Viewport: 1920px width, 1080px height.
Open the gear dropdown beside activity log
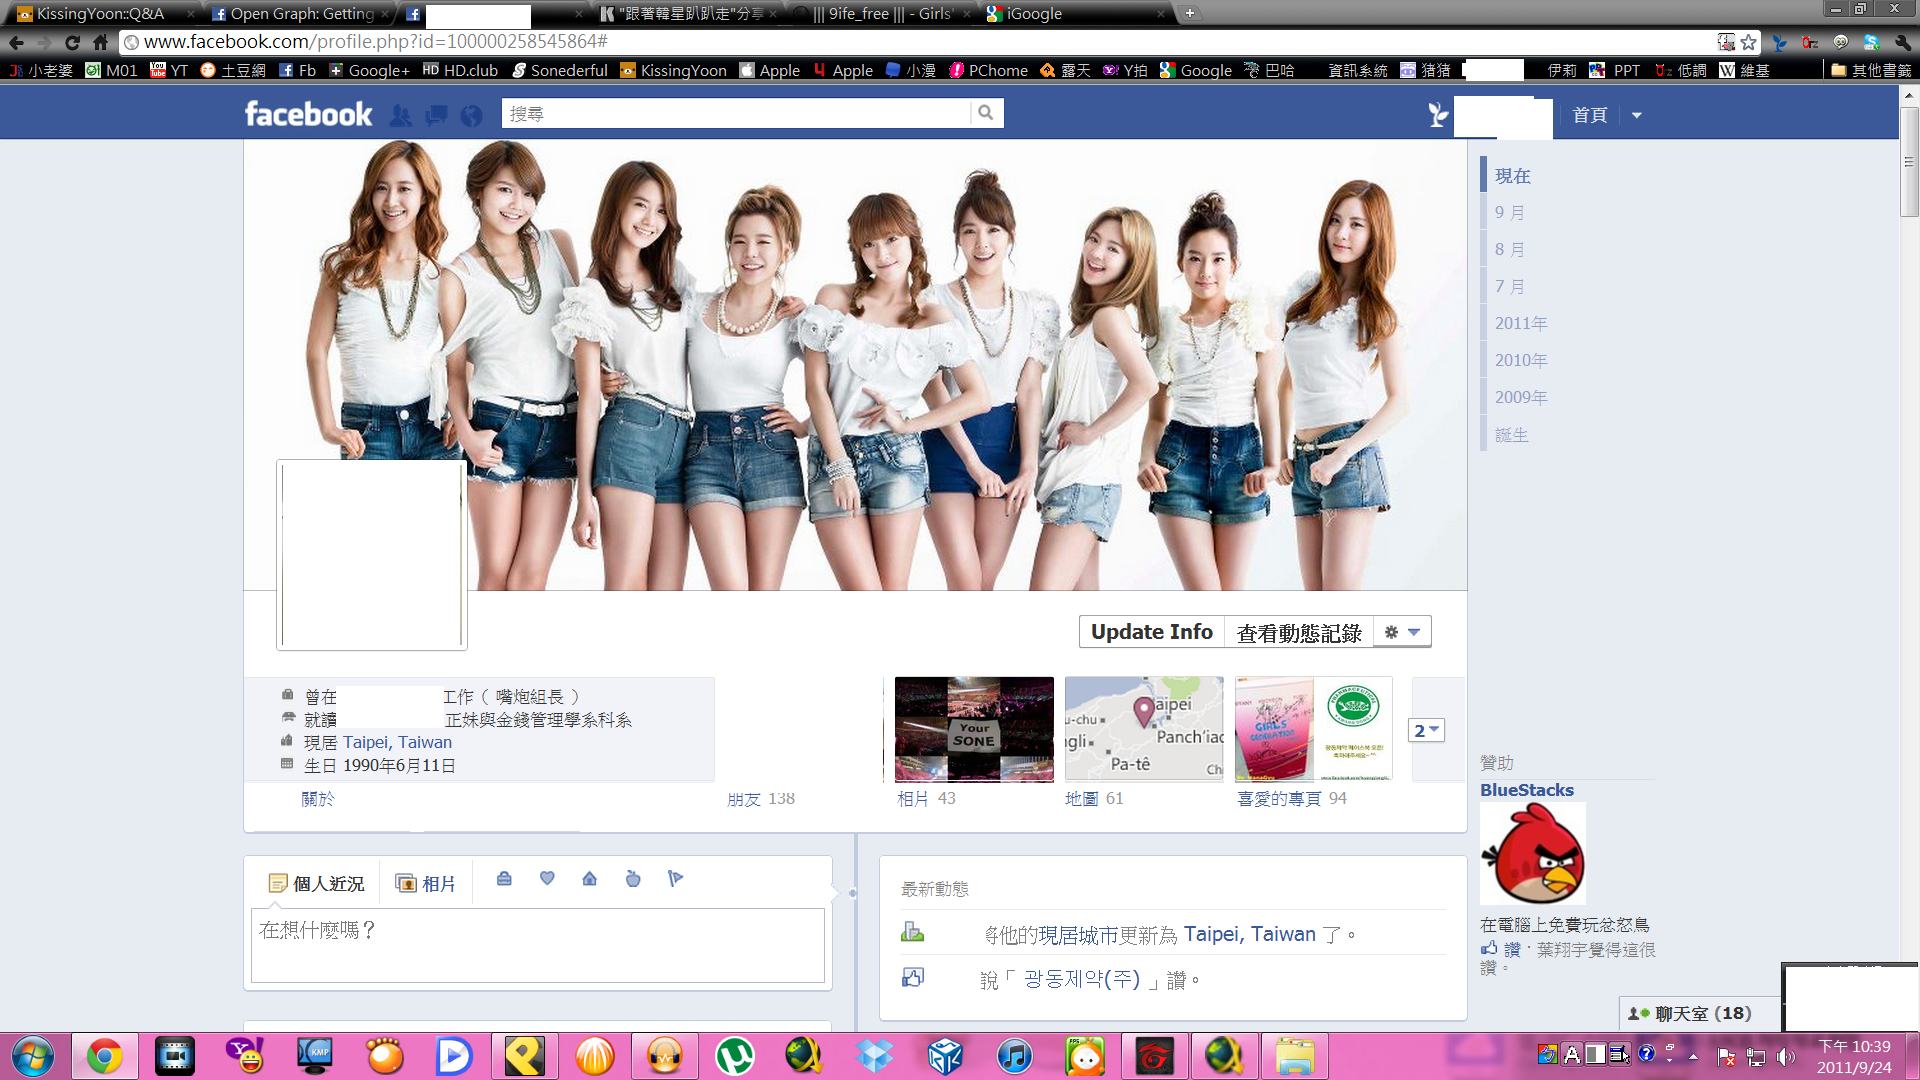click(x=1402, y=632)
